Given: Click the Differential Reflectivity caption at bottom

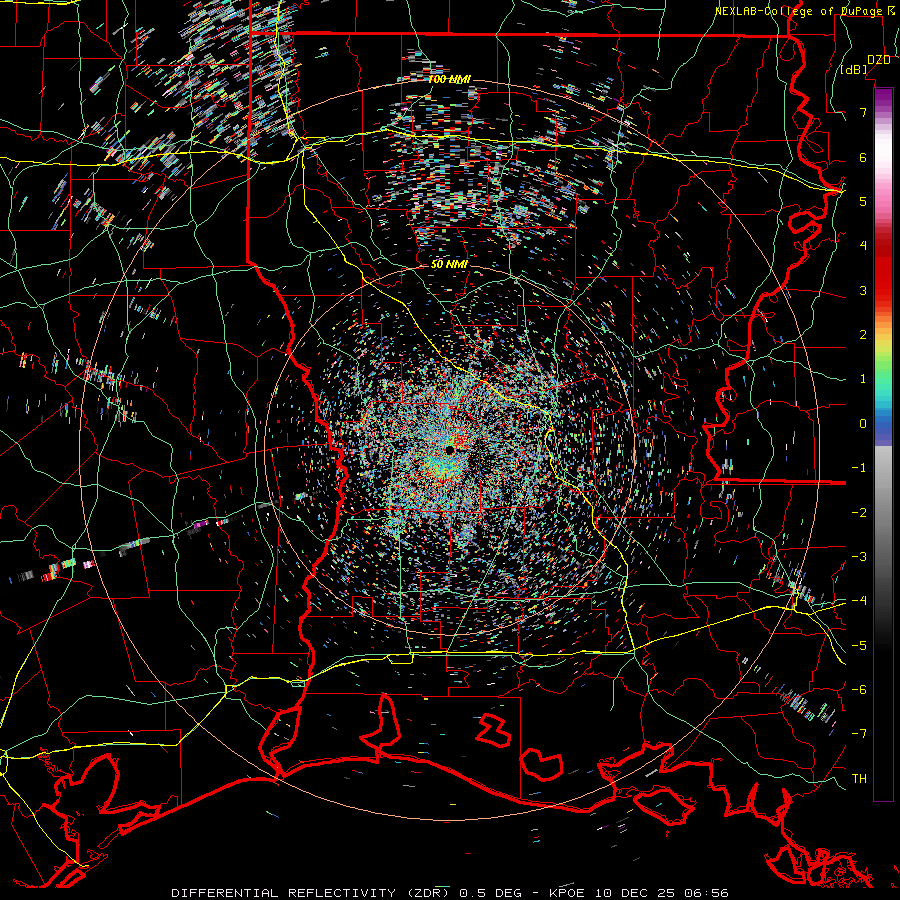Looking at the screenshot, I should tap(449, 893).
